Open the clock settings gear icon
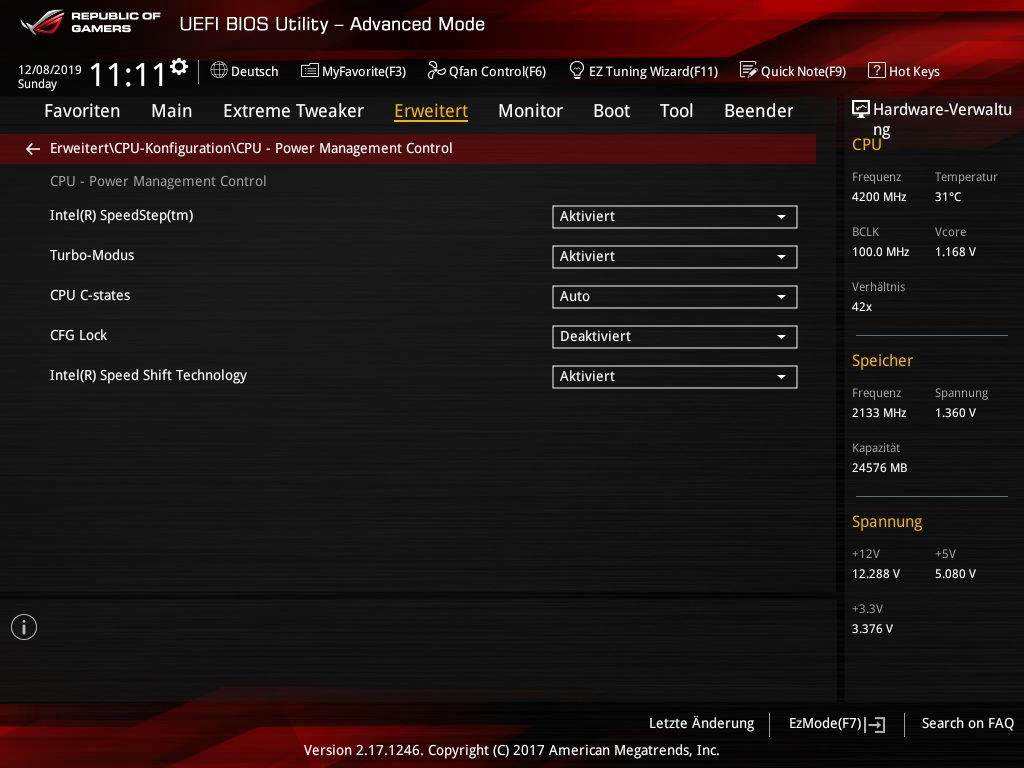Screen dimensions: 1024x768 (x=179, y=67)
